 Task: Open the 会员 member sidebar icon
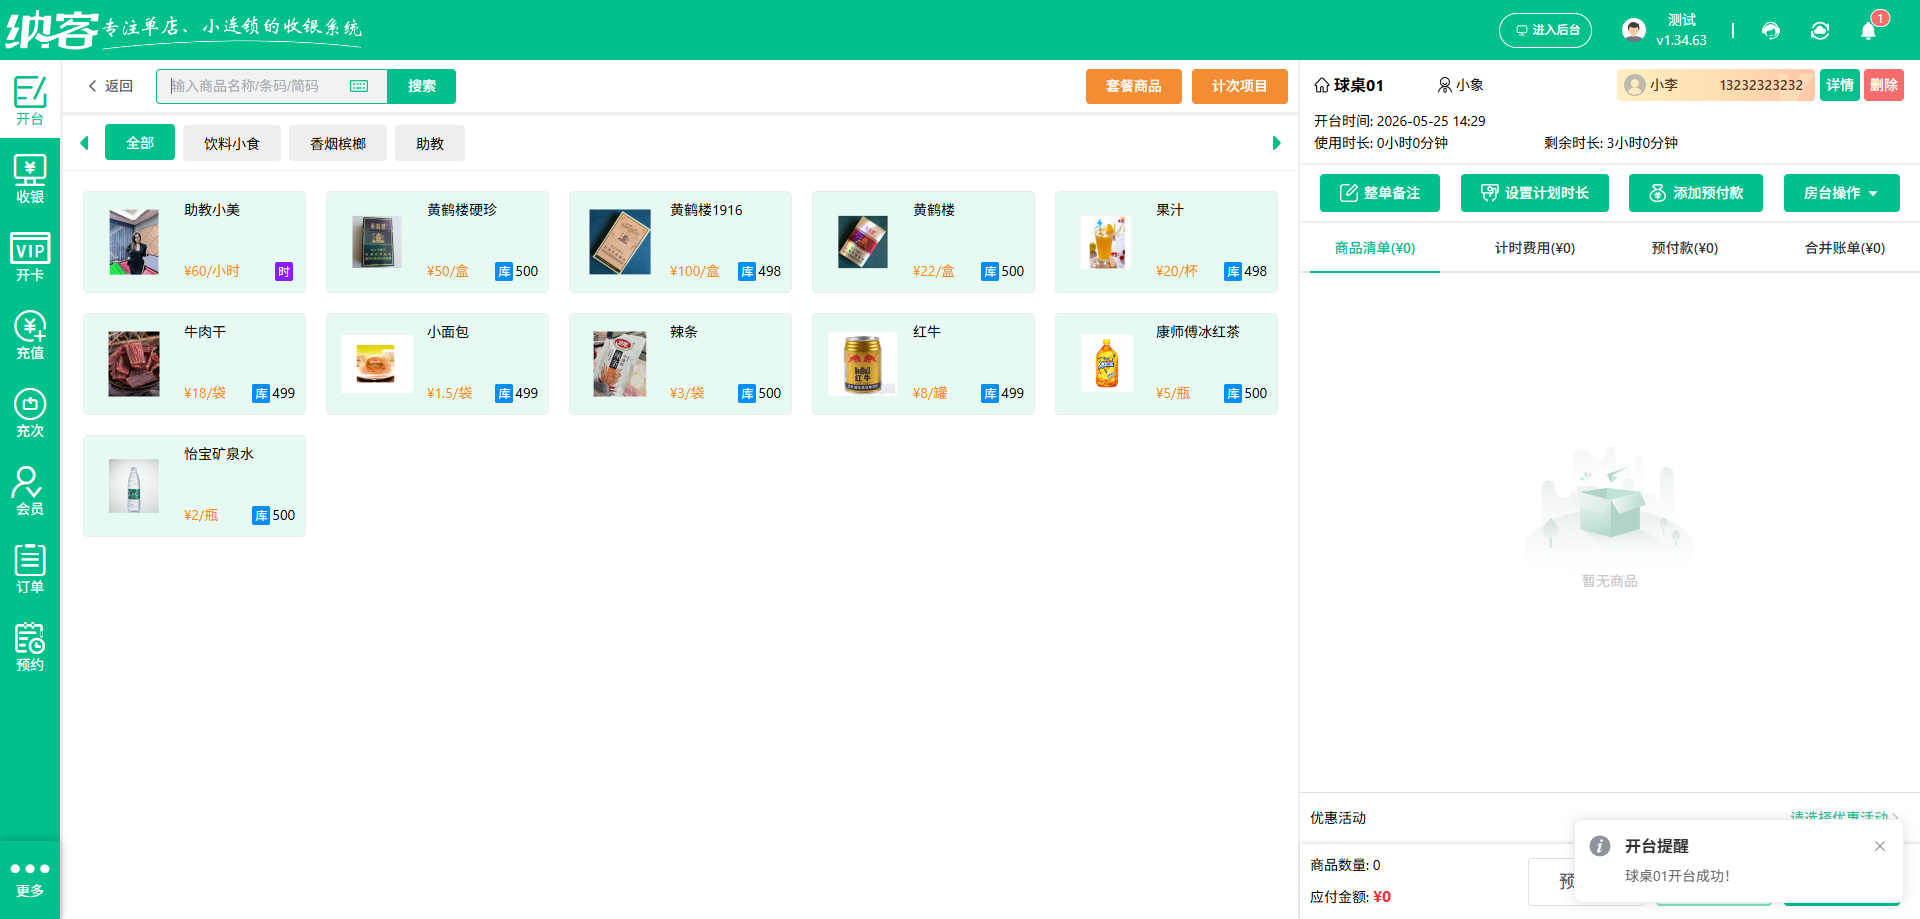(30, 490)
